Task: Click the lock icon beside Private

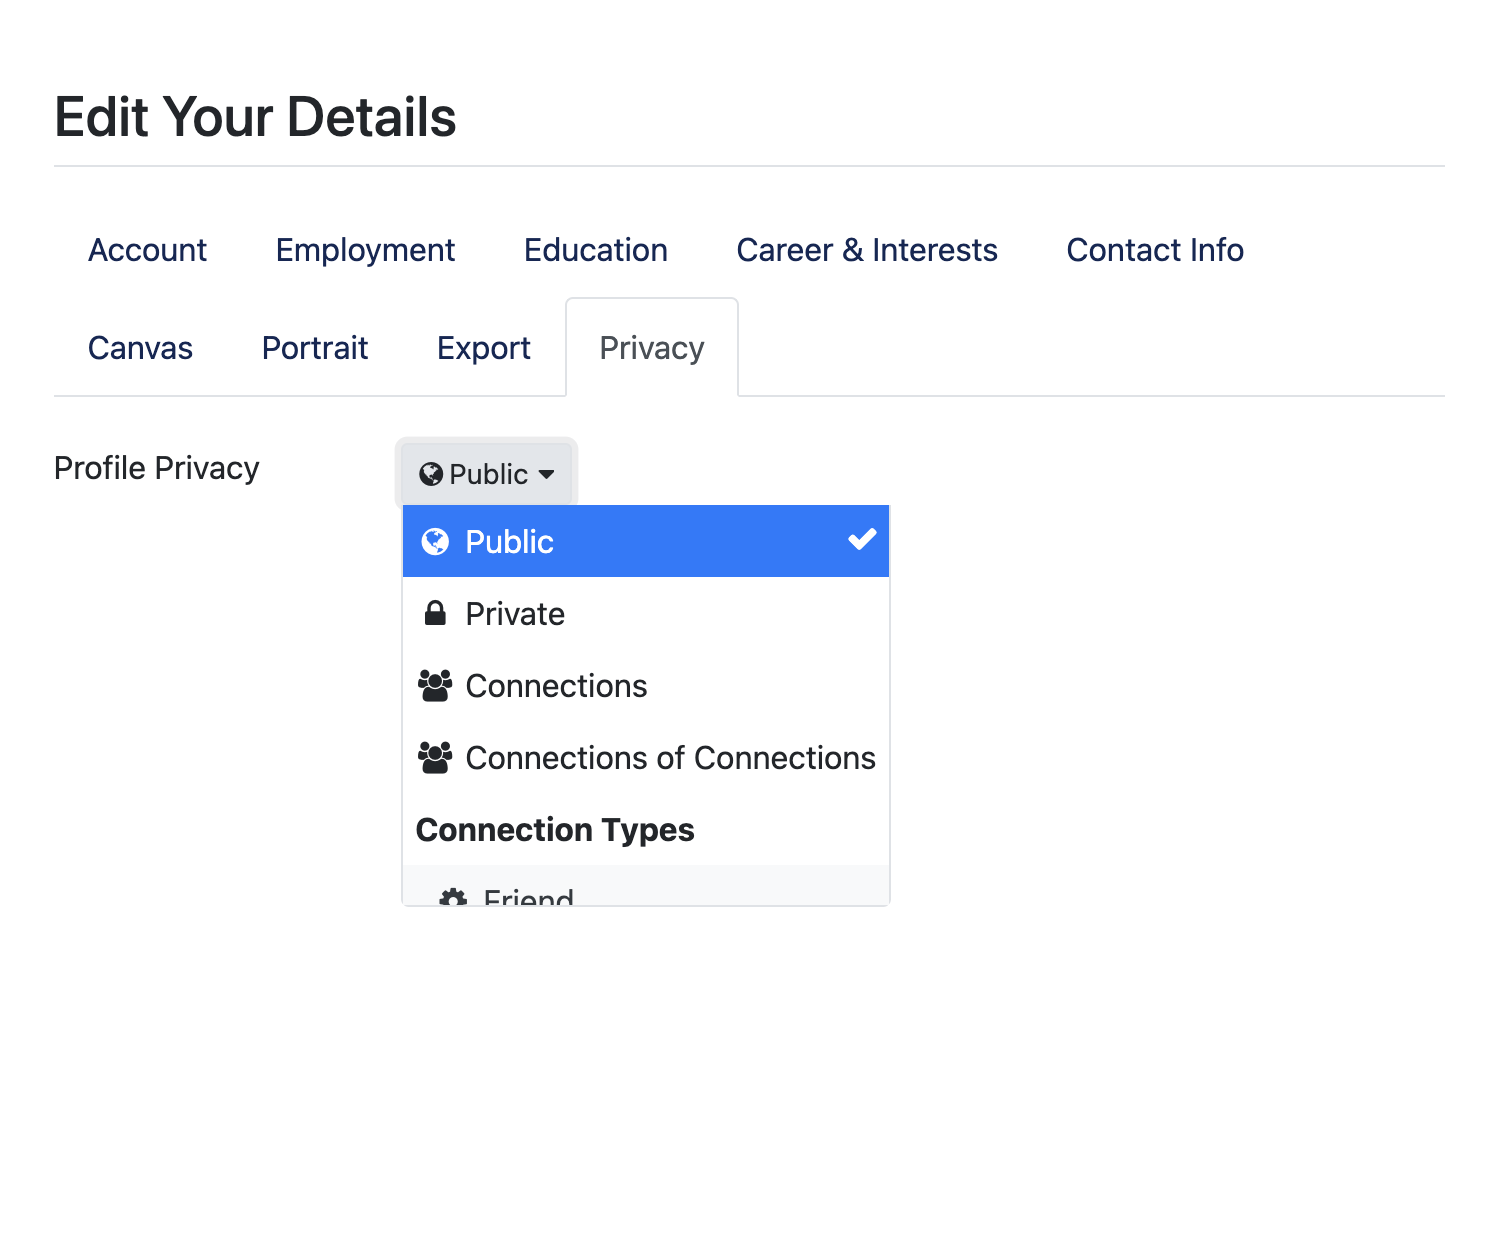Action: pos(435,613)
